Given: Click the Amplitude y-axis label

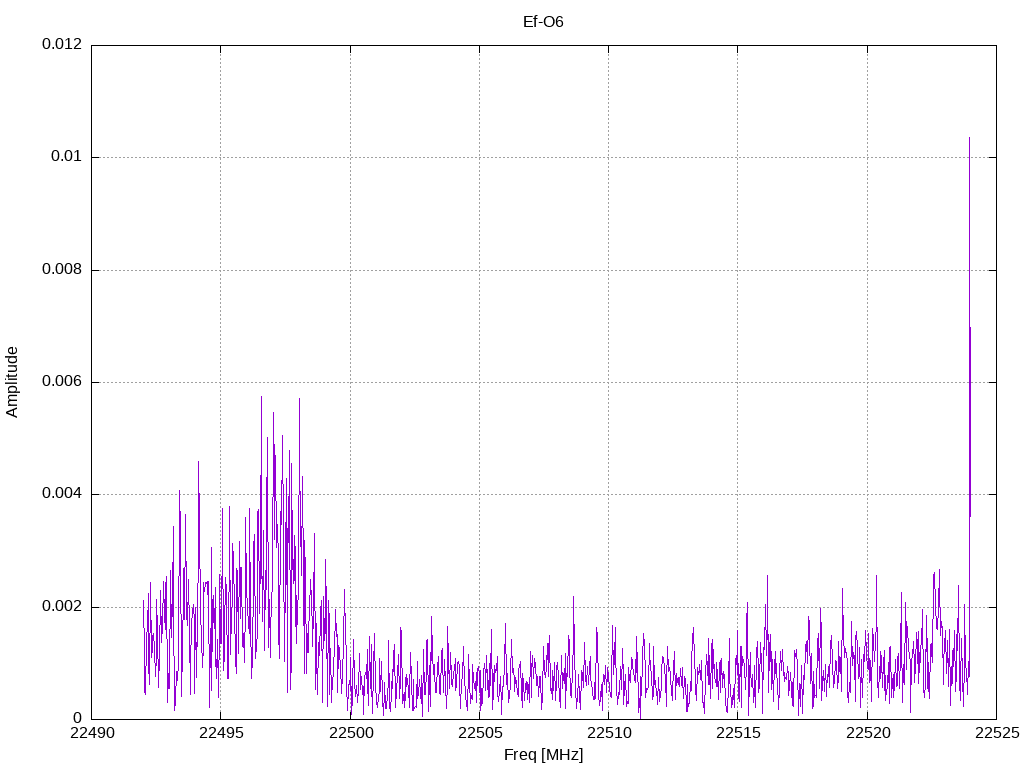Looking at the screenshot, I should pyautogui.click(x=12, y=382).
